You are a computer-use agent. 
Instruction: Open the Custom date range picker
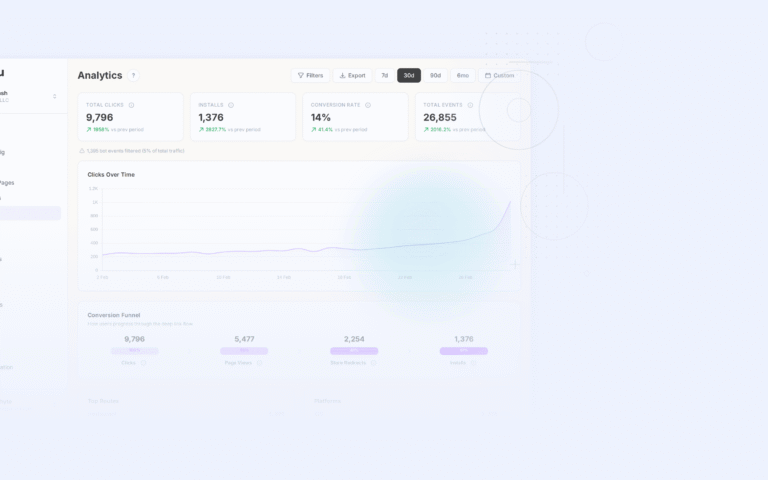(x=499, y=75)
